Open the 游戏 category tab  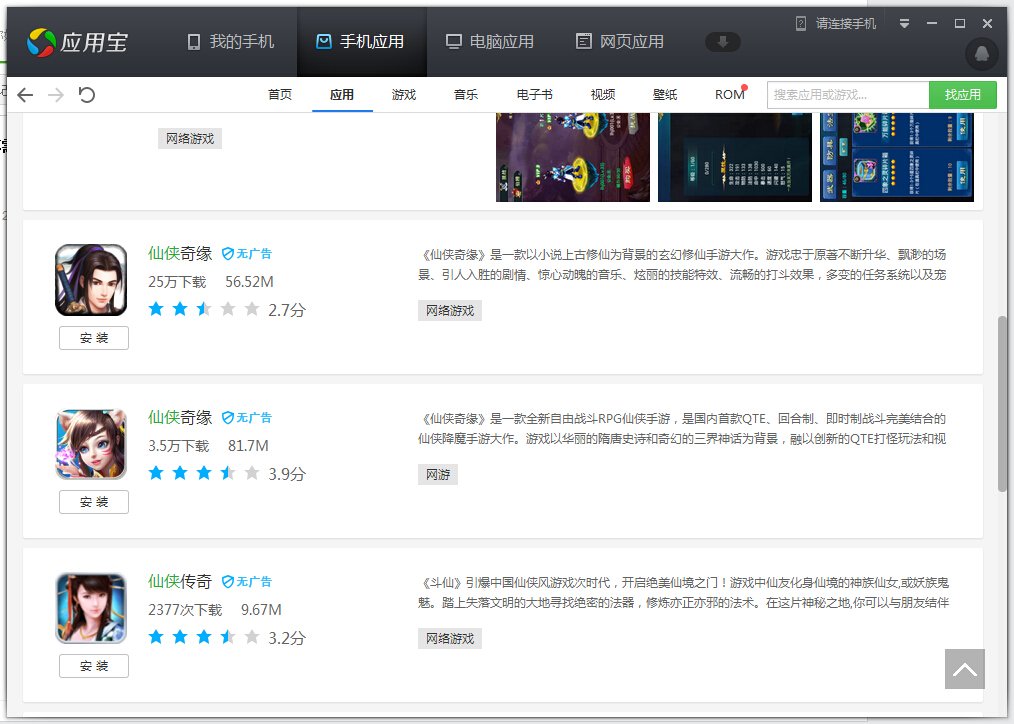403,94
